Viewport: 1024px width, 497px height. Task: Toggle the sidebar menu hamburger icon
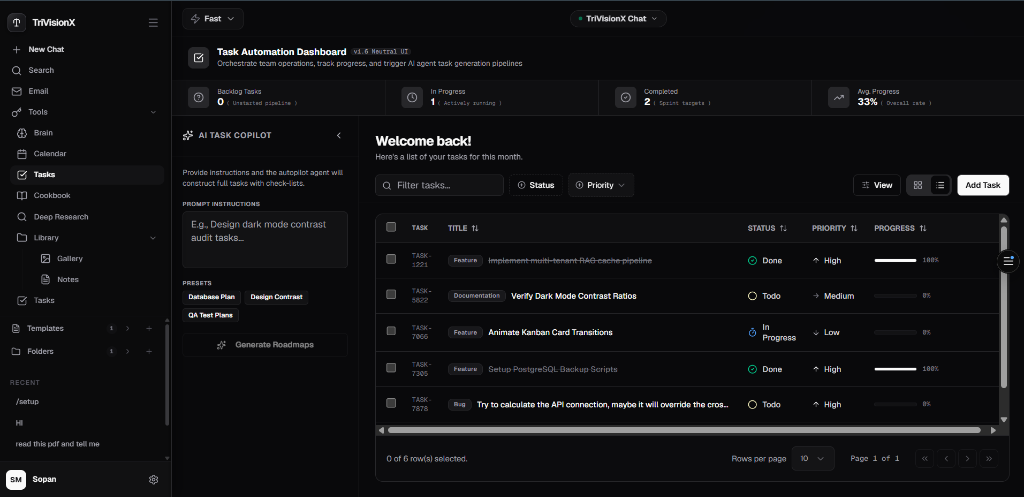(153, 23)
